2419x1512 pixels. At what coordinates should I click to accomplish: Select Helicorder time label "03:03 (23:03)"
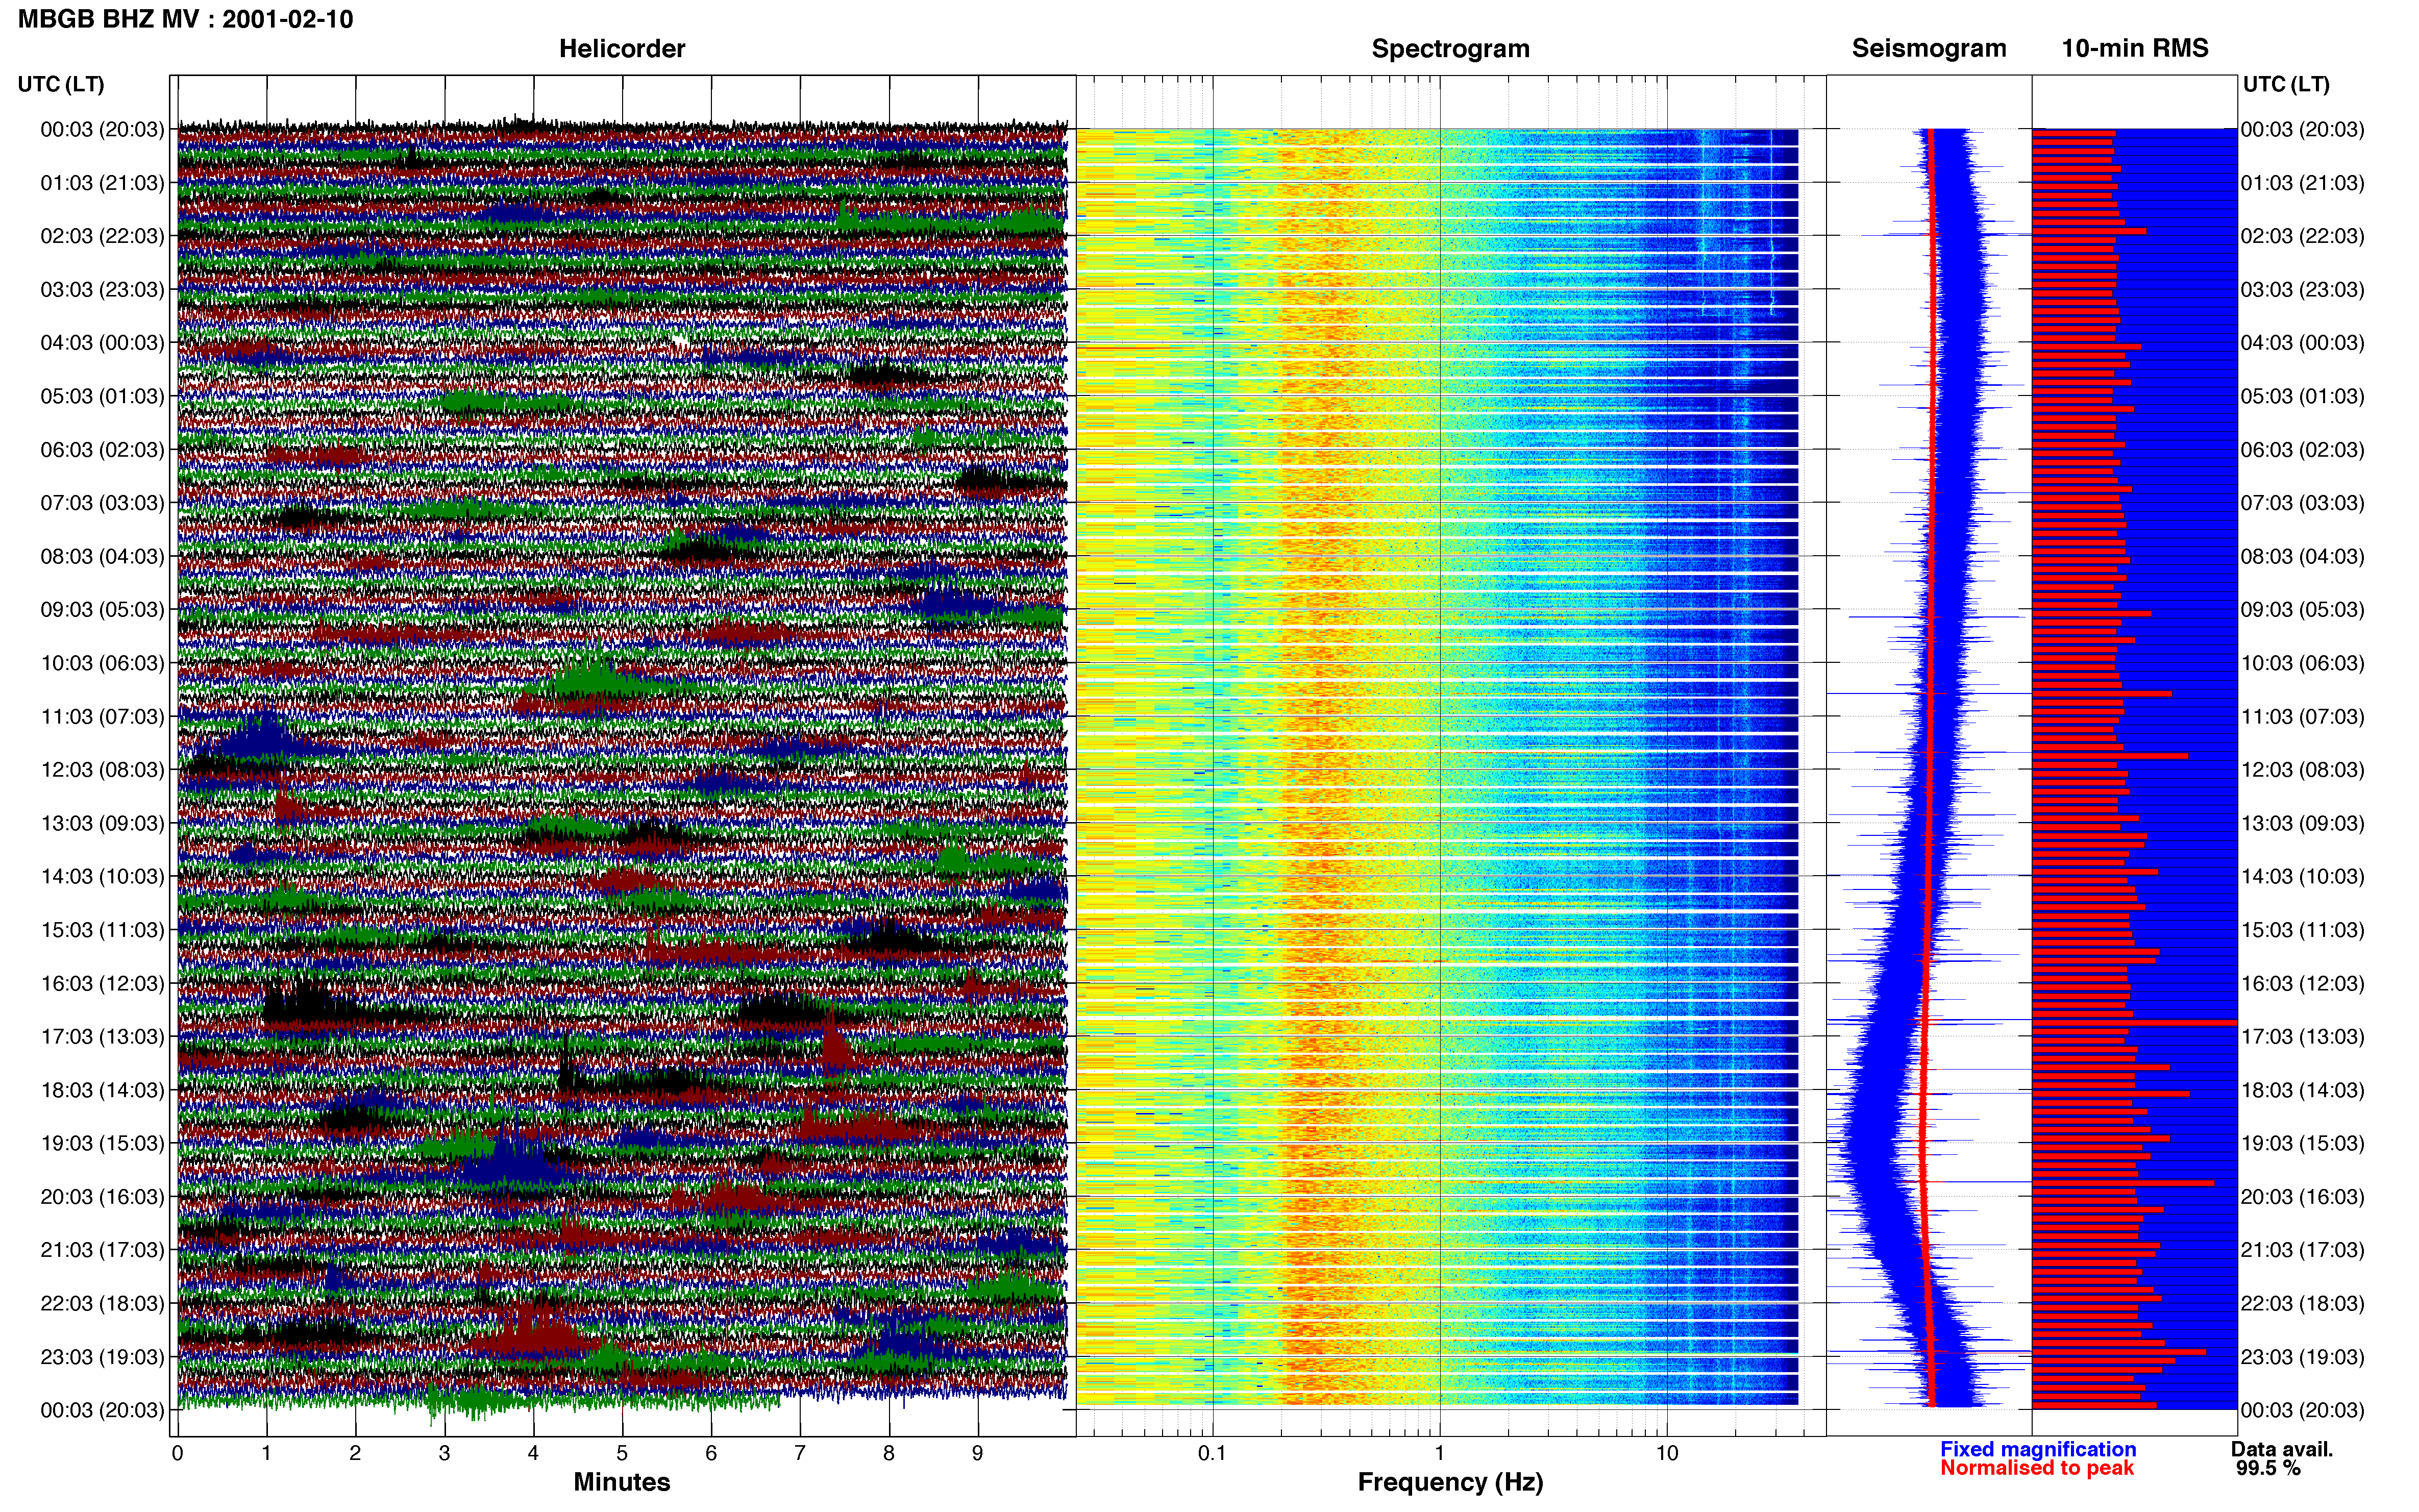102,290
